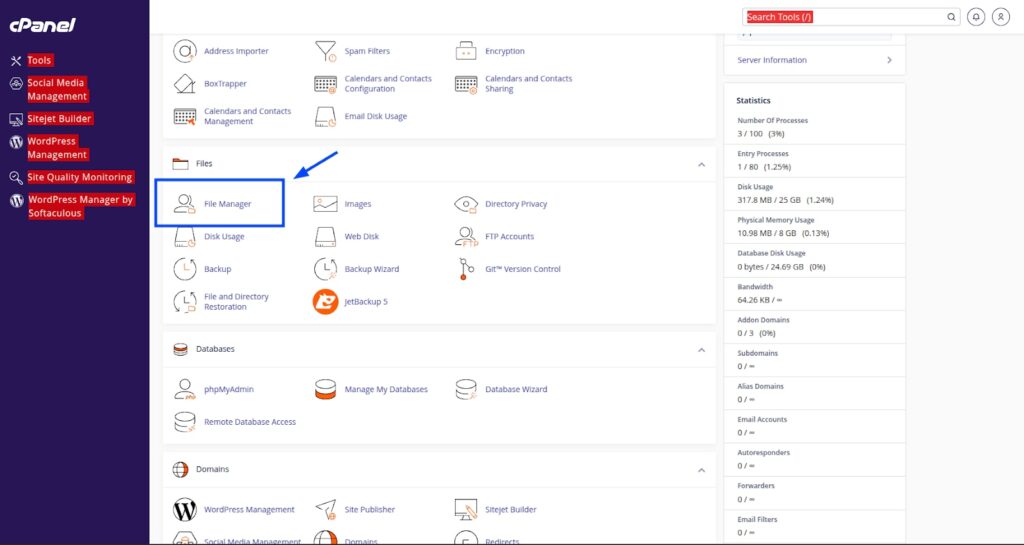This screenshot has width=1024, height=545.
Task: Click Calendars and Contacts Management icon
Action: 185,116
